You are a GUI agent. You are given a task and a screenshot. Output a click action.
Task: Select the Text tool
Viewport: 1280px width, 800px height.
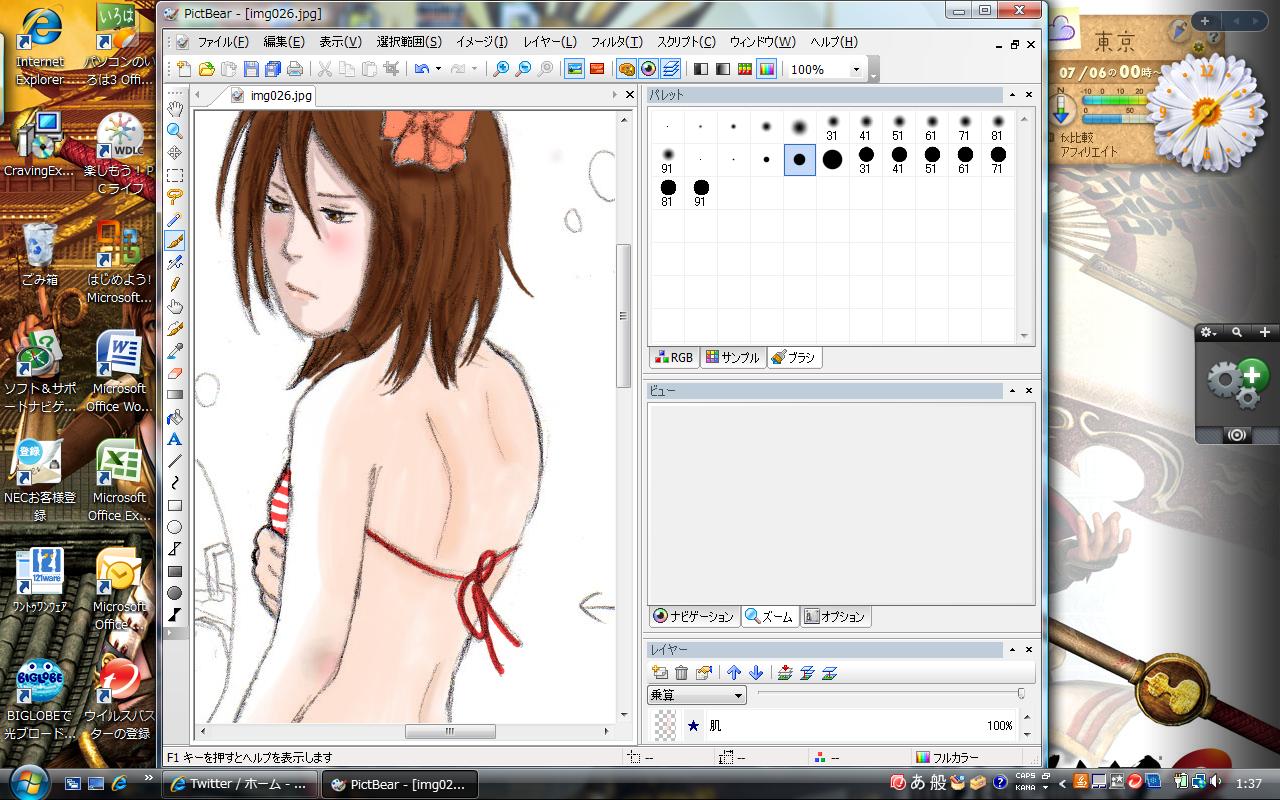coord(175,439)
